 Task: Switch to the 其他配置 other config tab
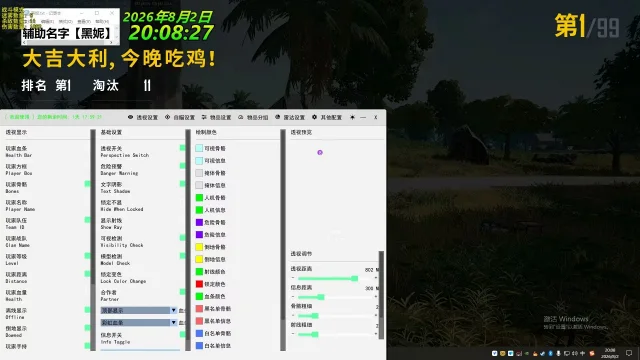[327, 117]
